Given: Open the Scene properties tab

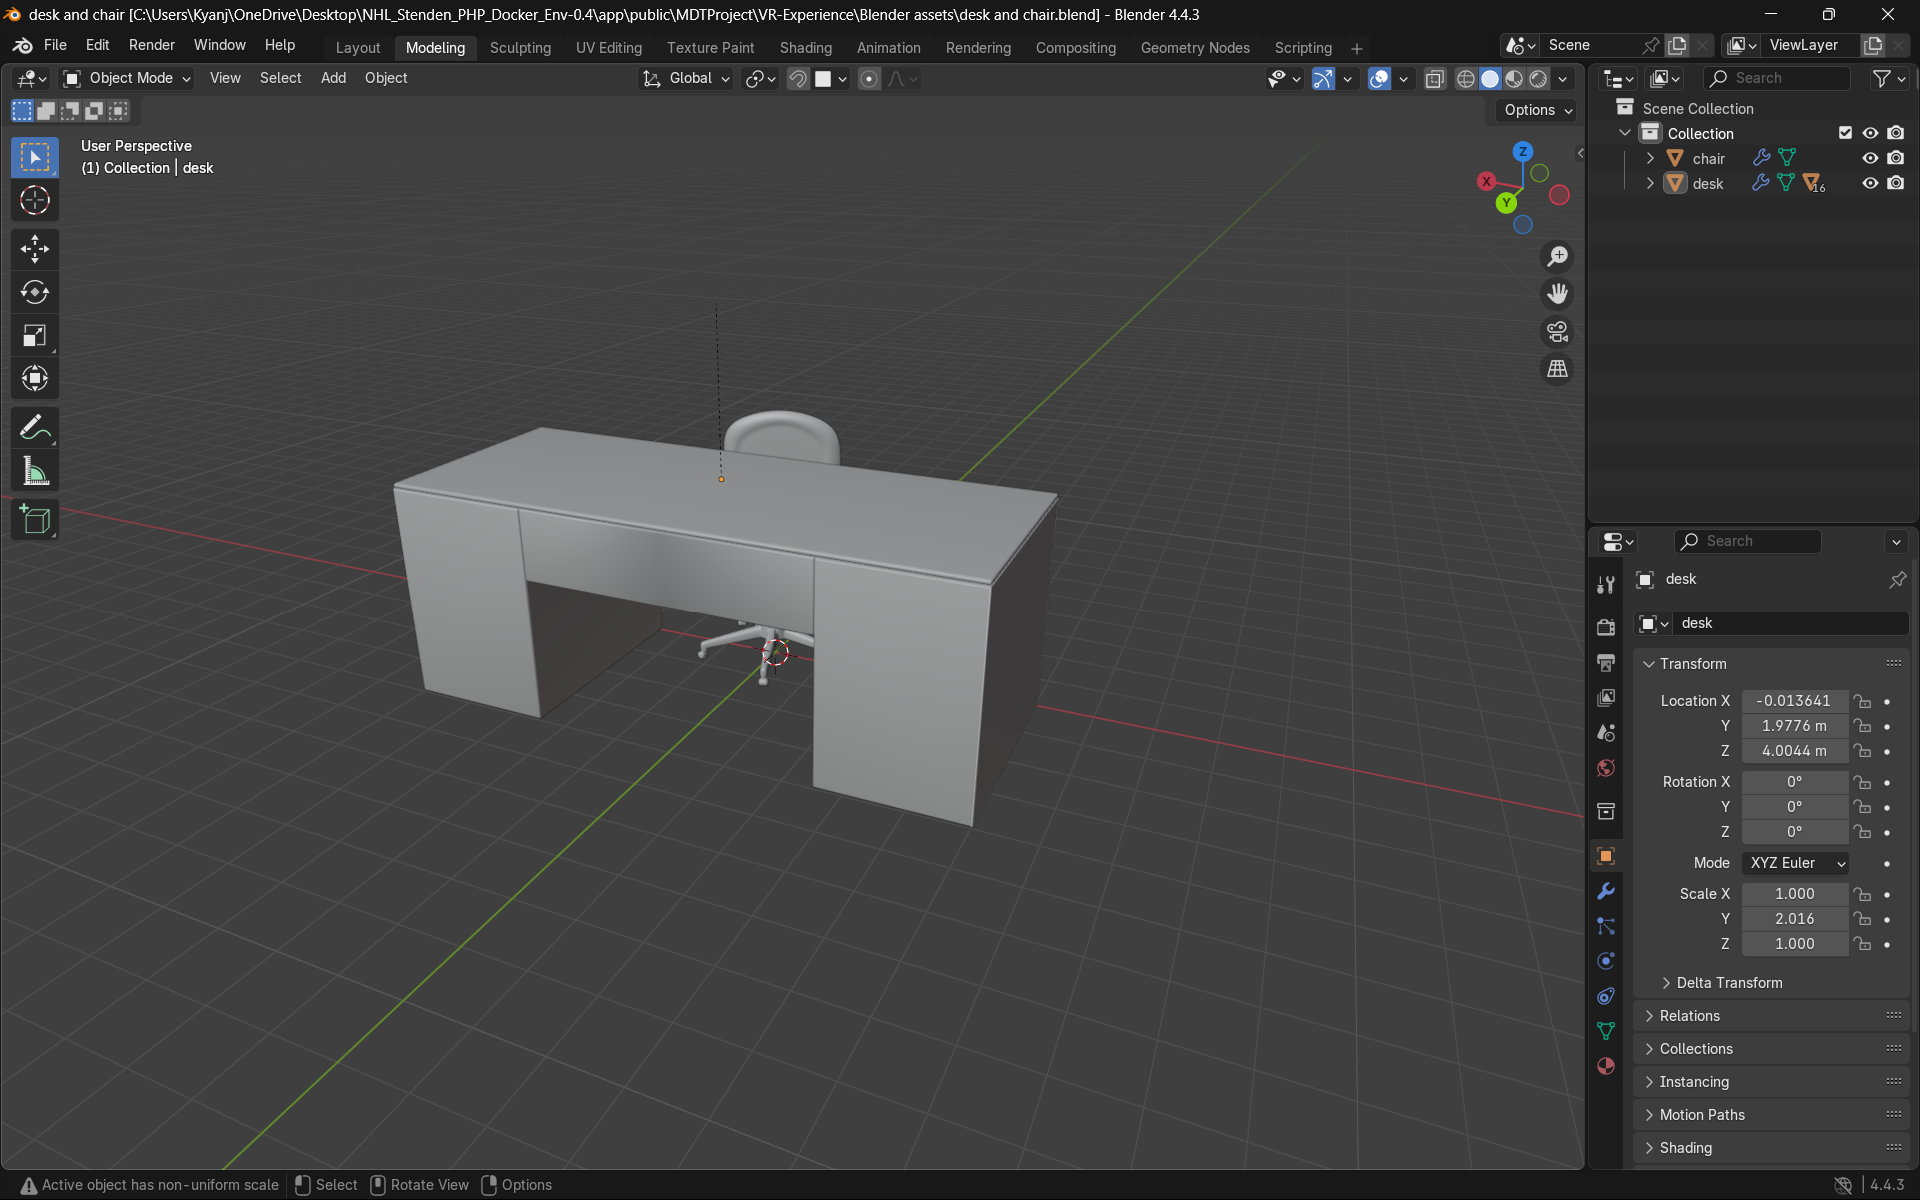Looking at the screenshot, I should click(1606, 732).
